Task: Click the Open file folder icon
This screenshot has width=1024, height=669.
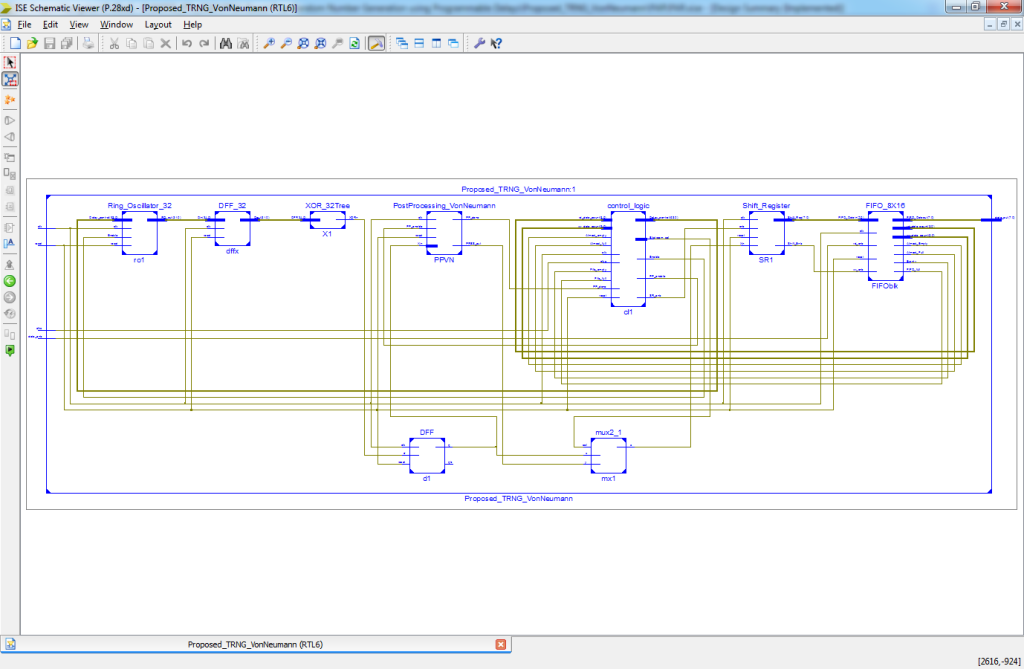Action: coord(32,44)
